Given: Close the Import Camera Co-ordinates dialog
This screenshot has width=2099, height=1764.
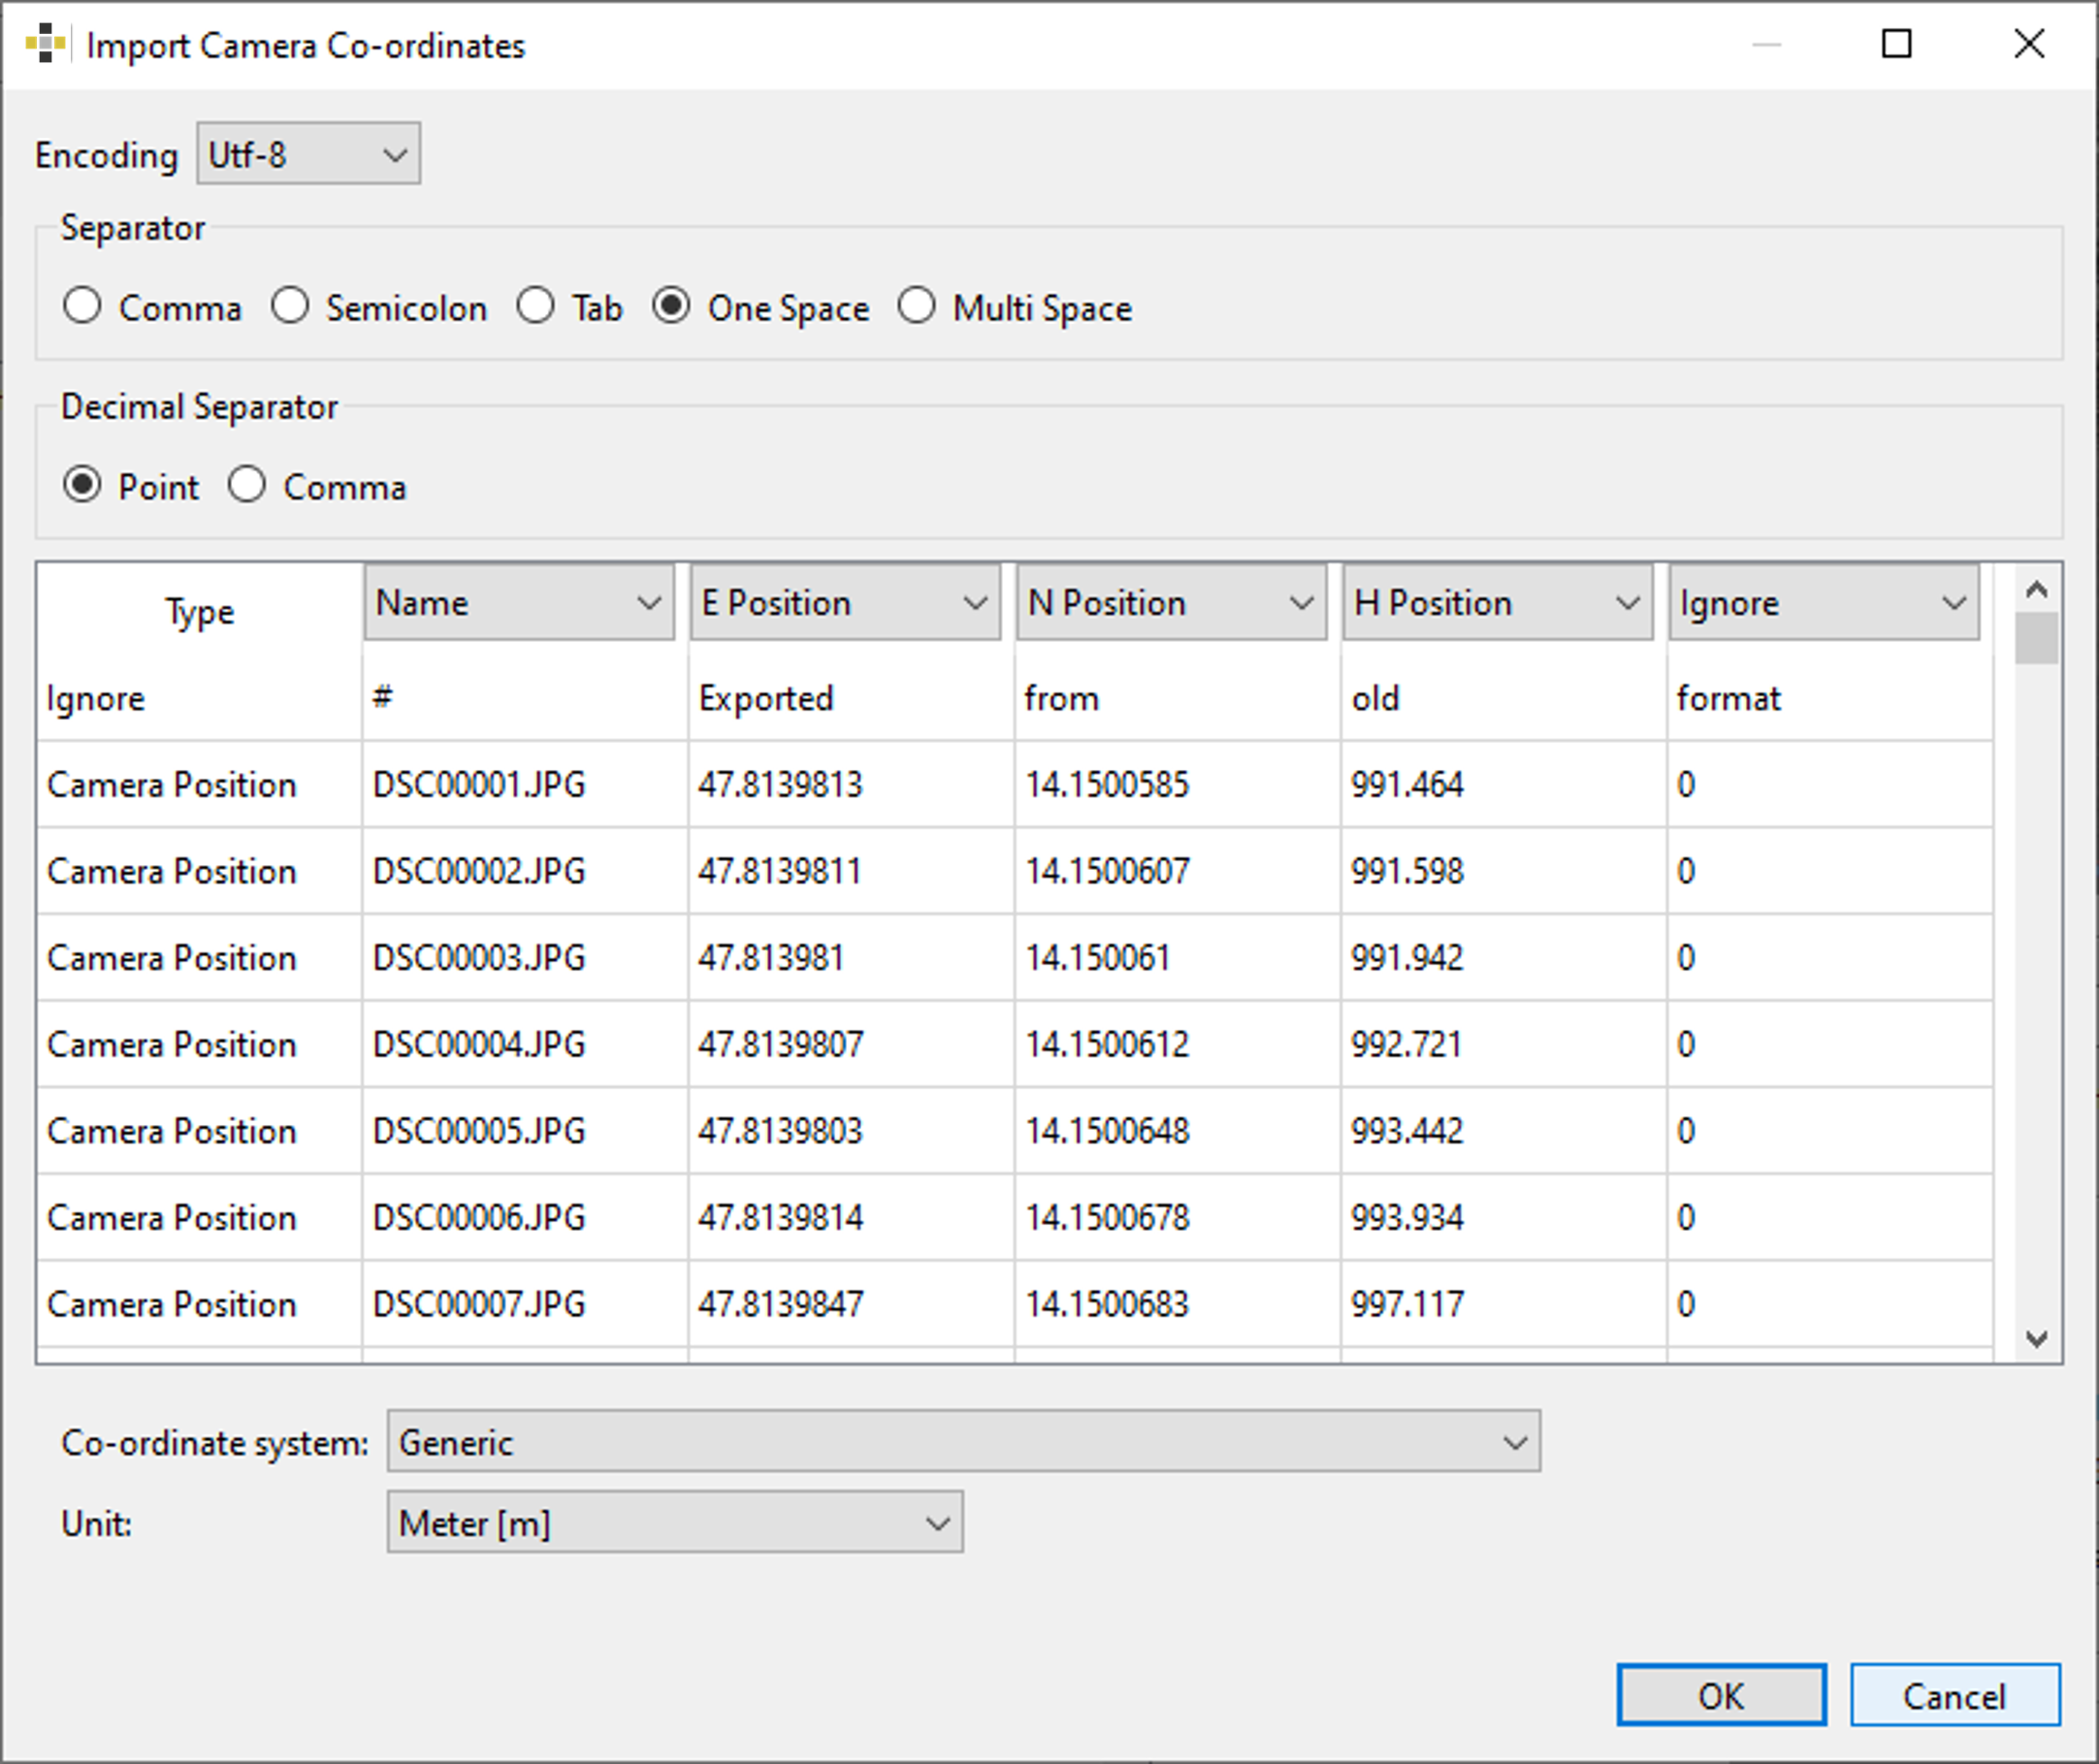Looking at the screenshot, I should [2029, 44].
